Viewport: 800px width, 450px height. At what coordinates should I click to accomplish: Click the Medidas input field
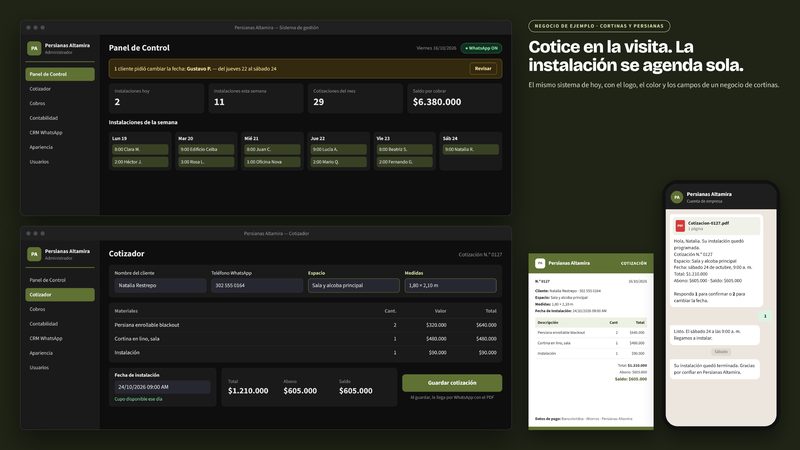click(x=451, y=285)
